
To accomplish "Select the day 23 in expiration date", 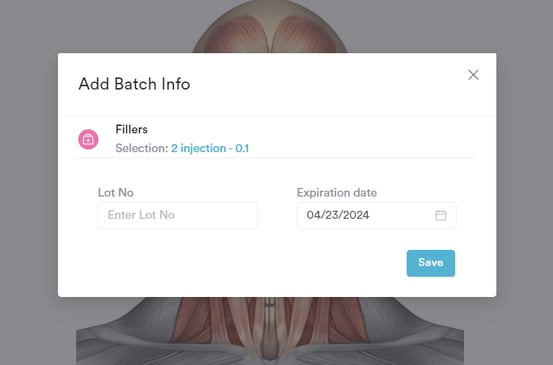I will point(331,215).
